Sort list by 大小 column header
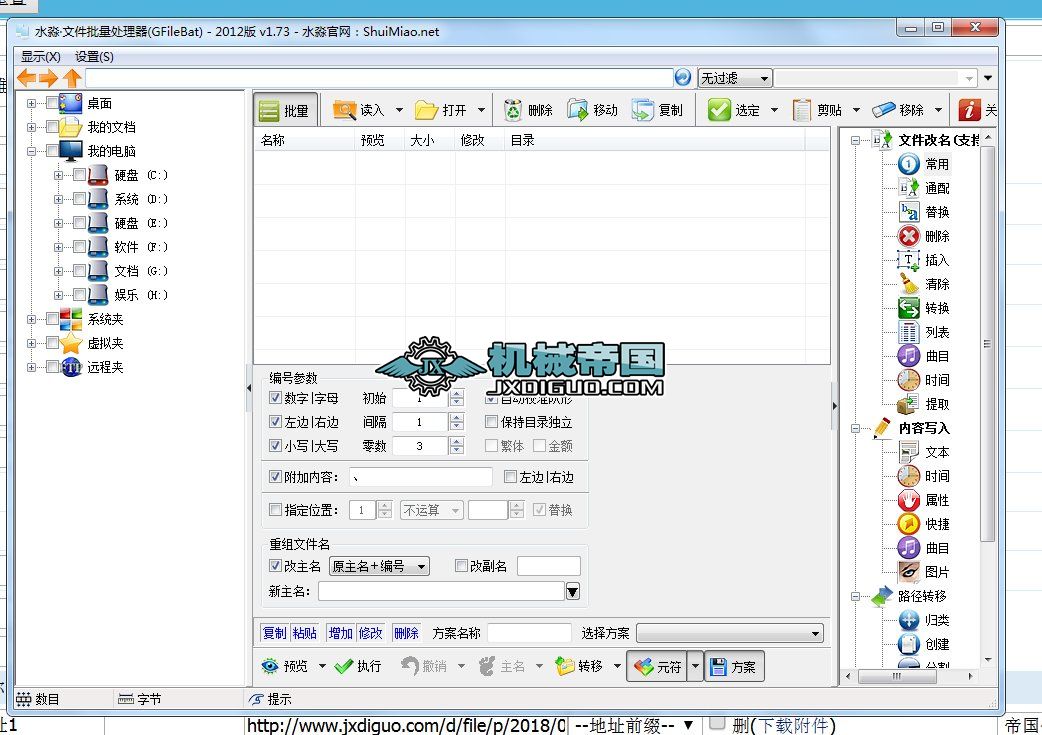 [x=430, y=140]
